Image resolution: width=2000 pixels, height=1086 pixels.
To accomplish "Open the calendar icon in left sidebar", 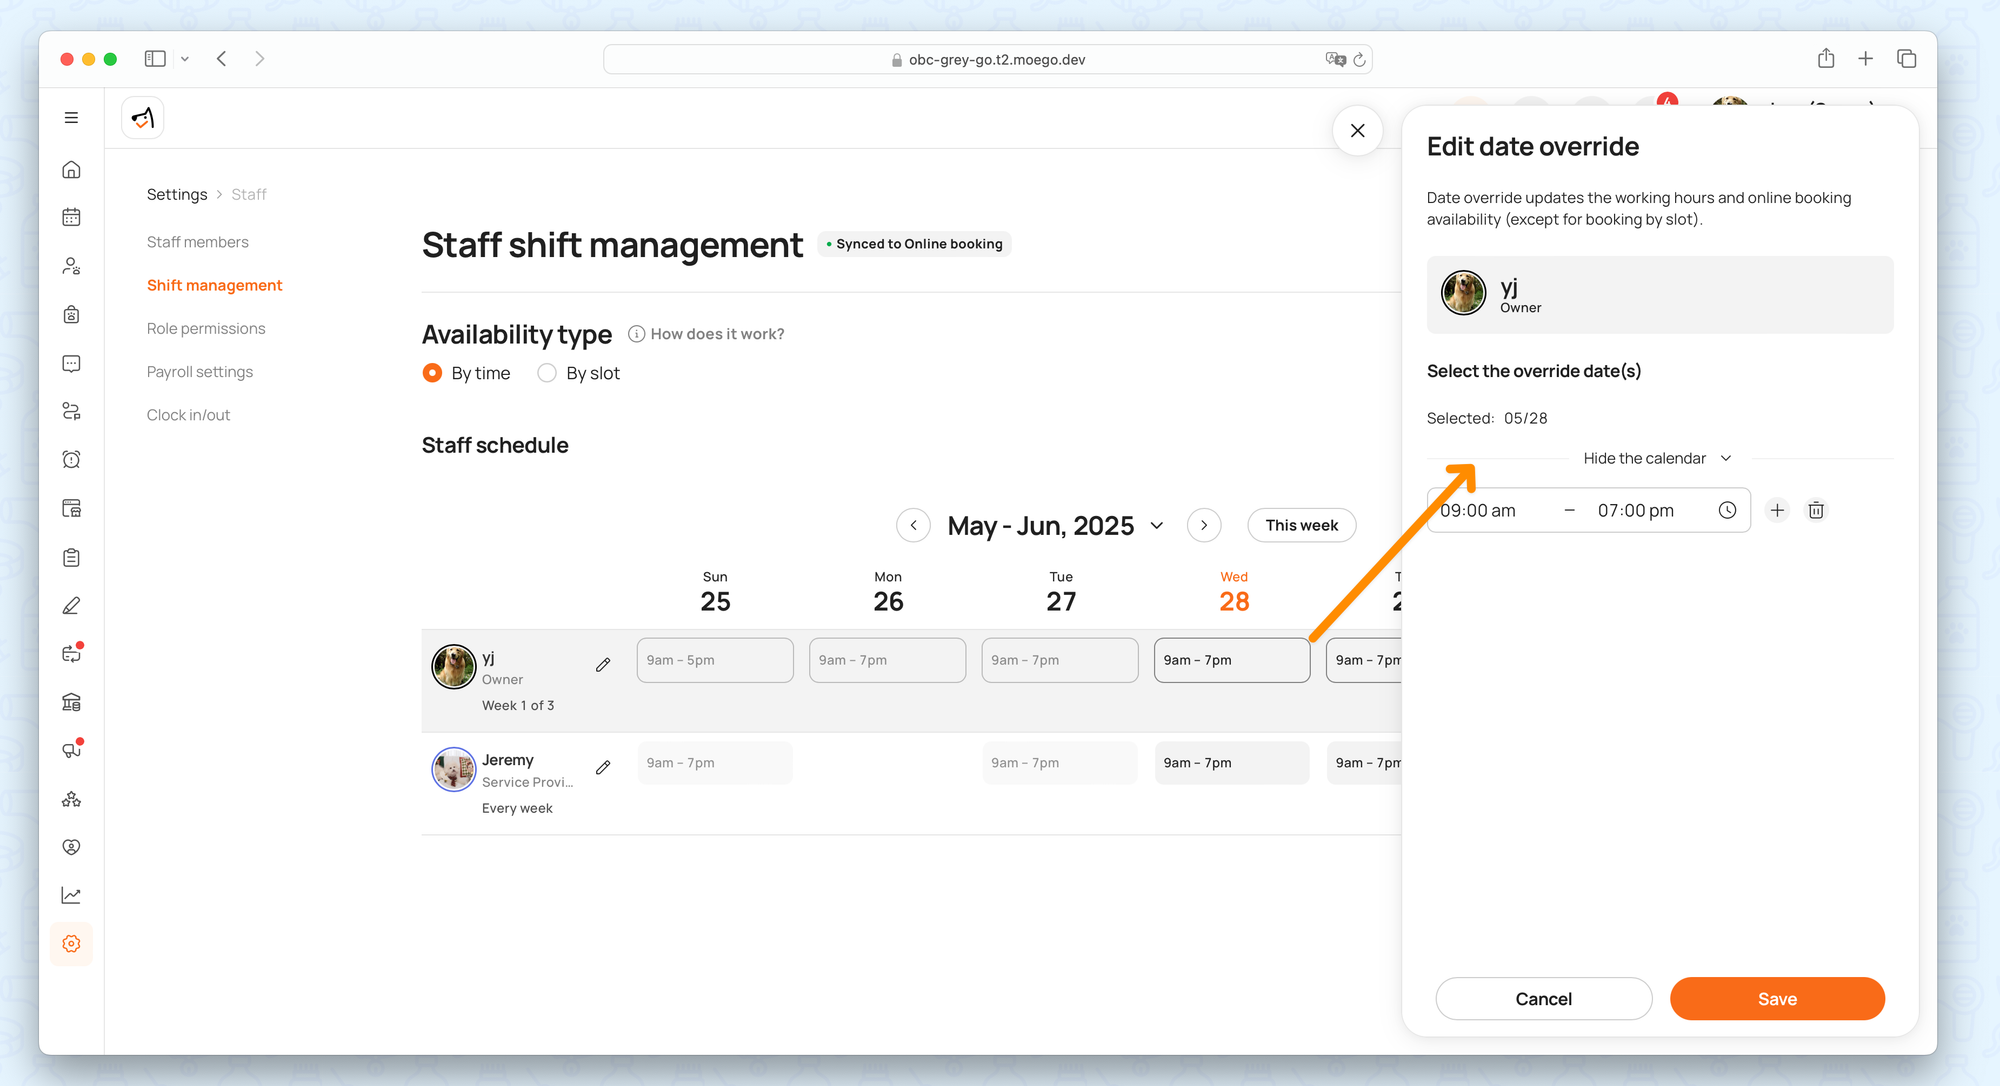I will pyautogui.click(x=71, y=217).
